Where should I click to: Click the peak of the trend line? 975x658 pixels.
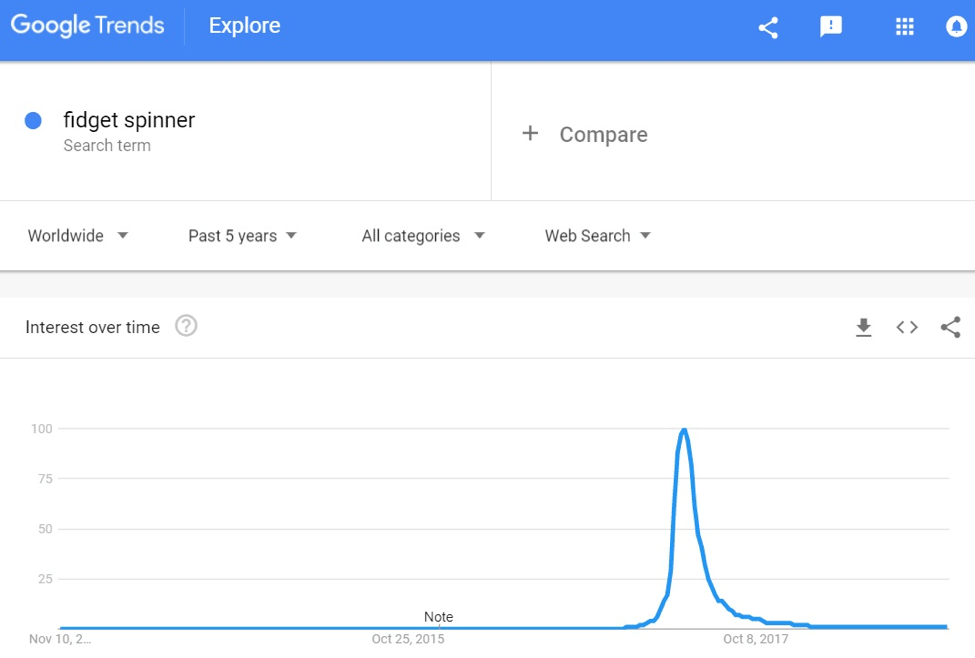pyautogui.click(x=684, y=430)
